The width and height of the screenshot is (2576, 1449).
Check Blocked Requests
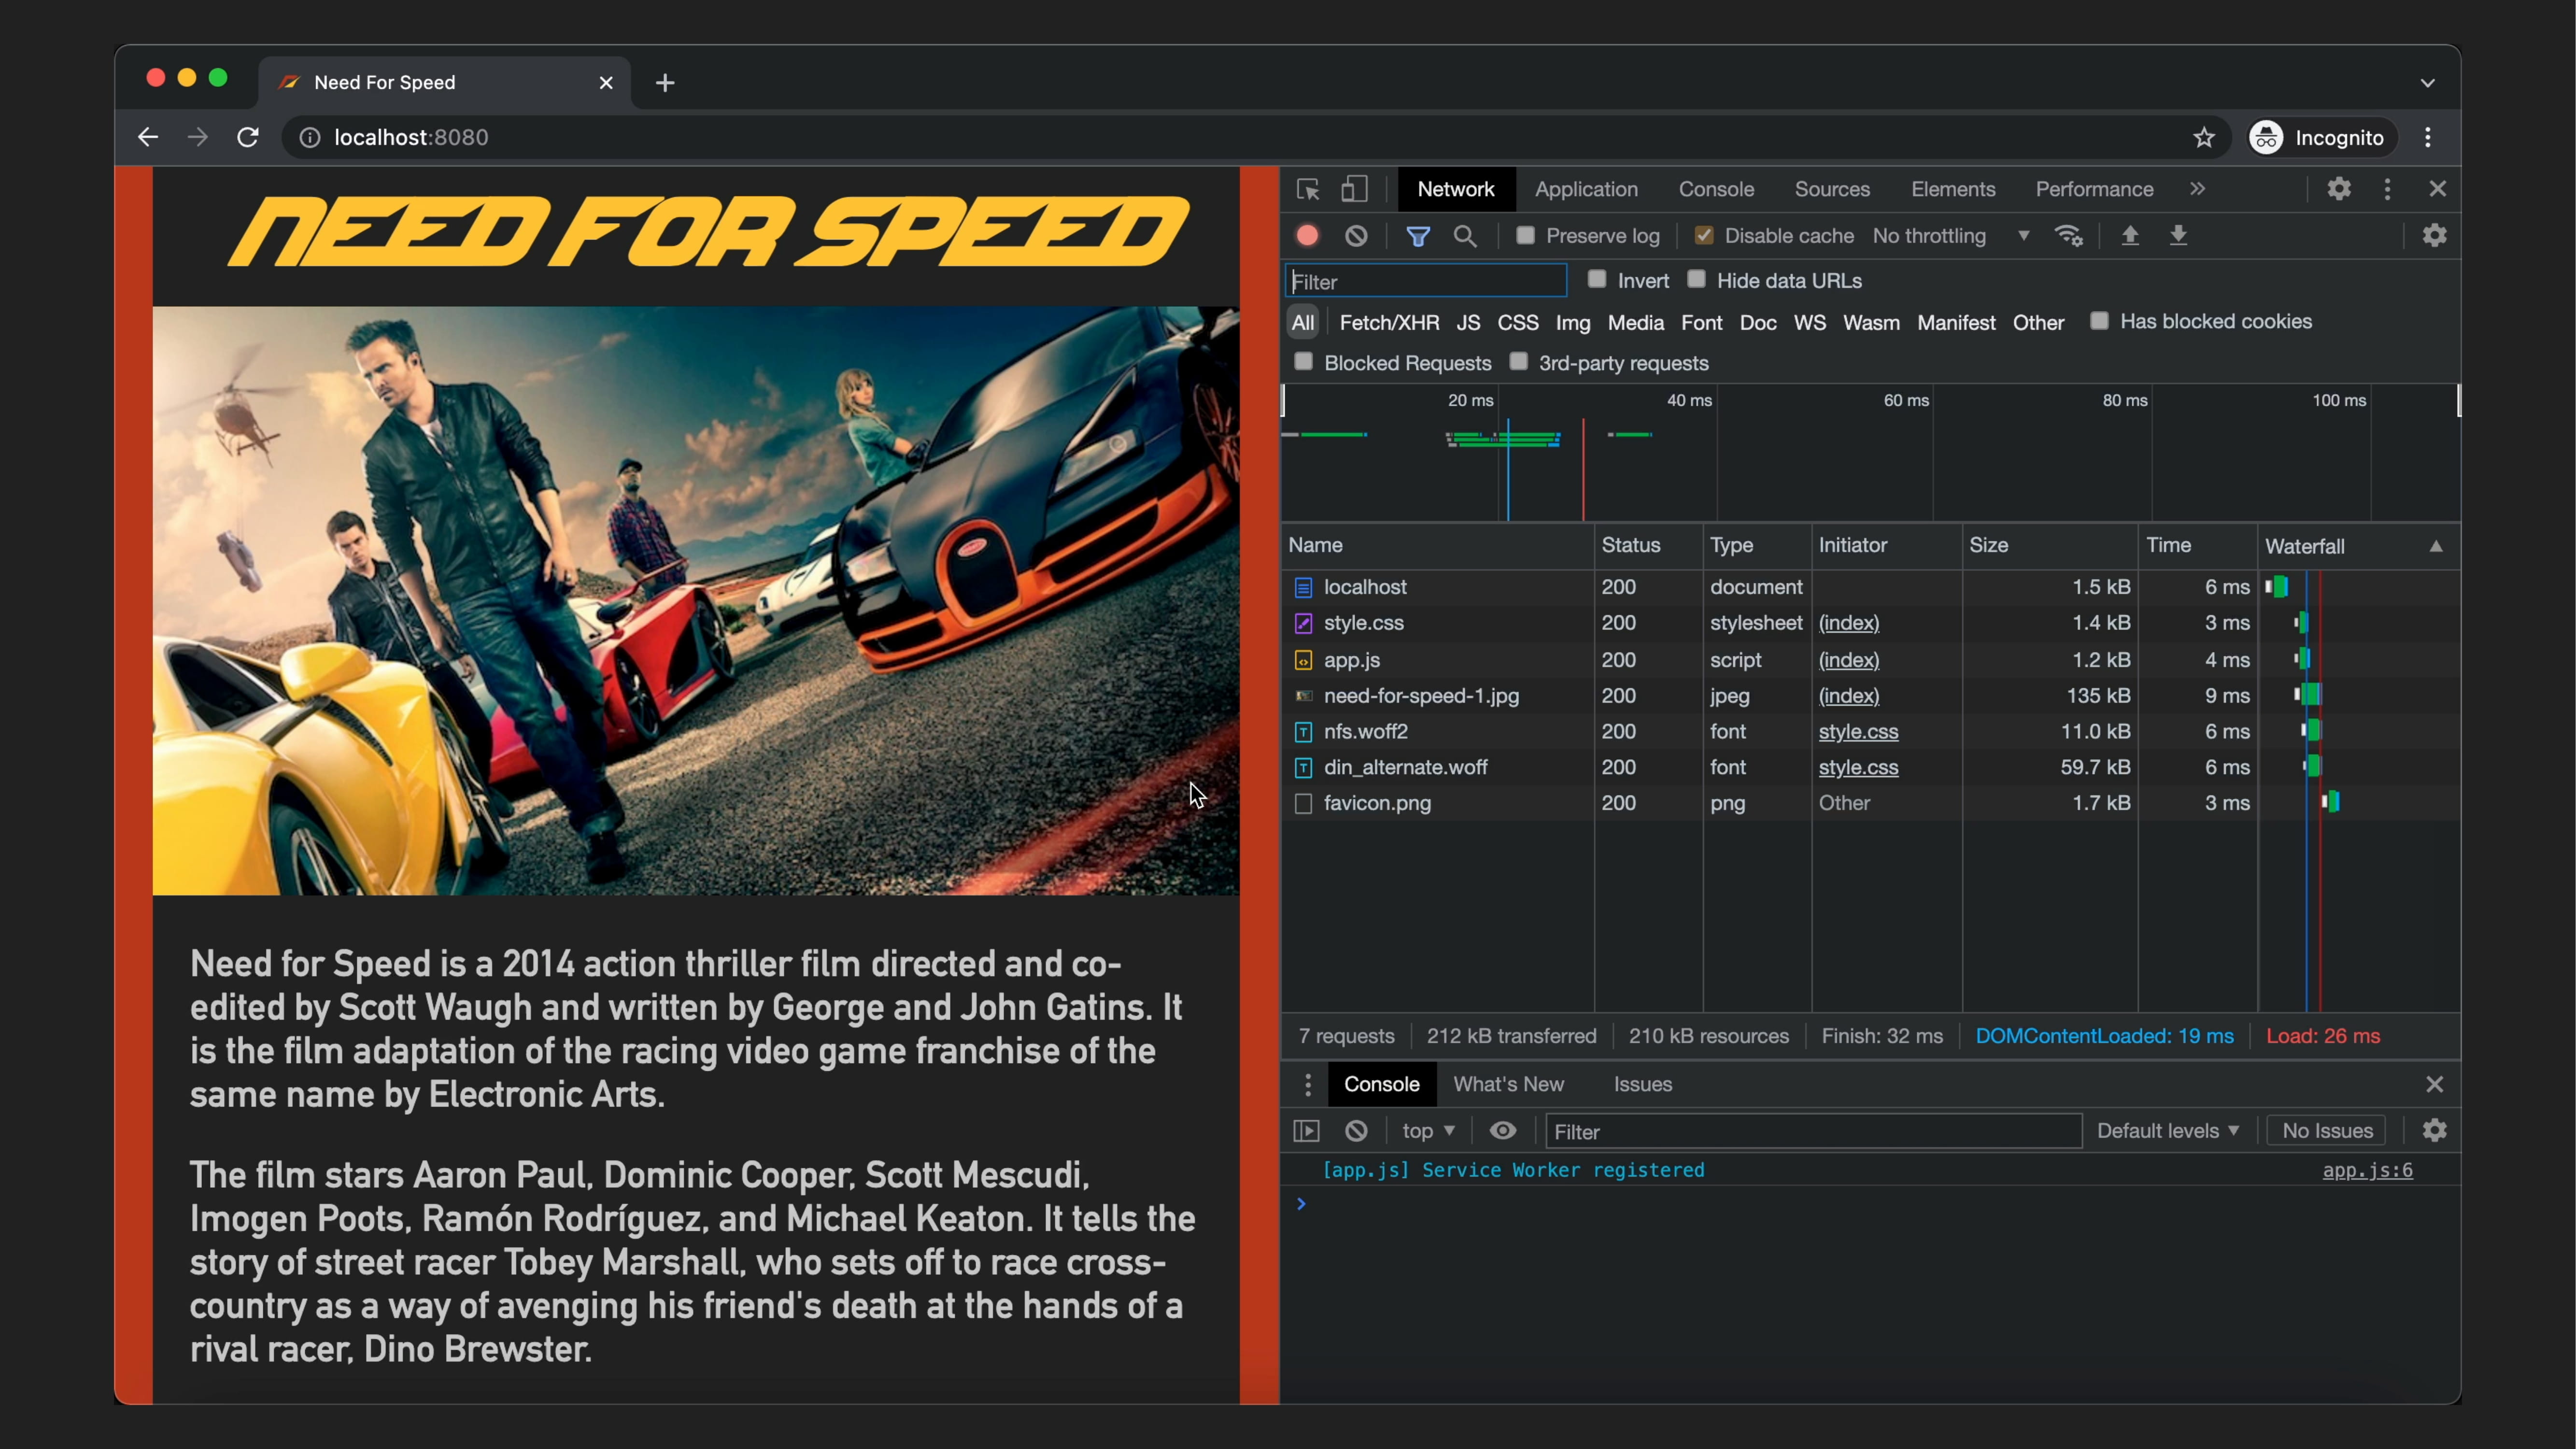tap(1303, 361)
